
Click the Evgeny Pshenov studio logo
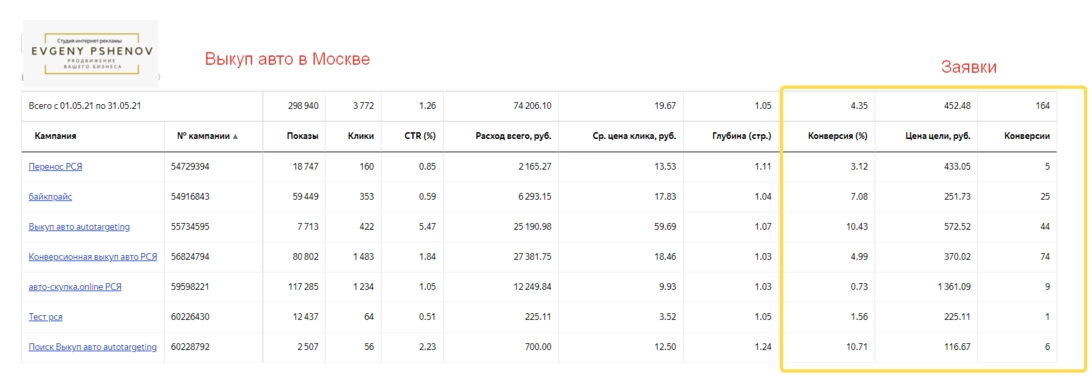pyautogui.click(x=90, y=48)
